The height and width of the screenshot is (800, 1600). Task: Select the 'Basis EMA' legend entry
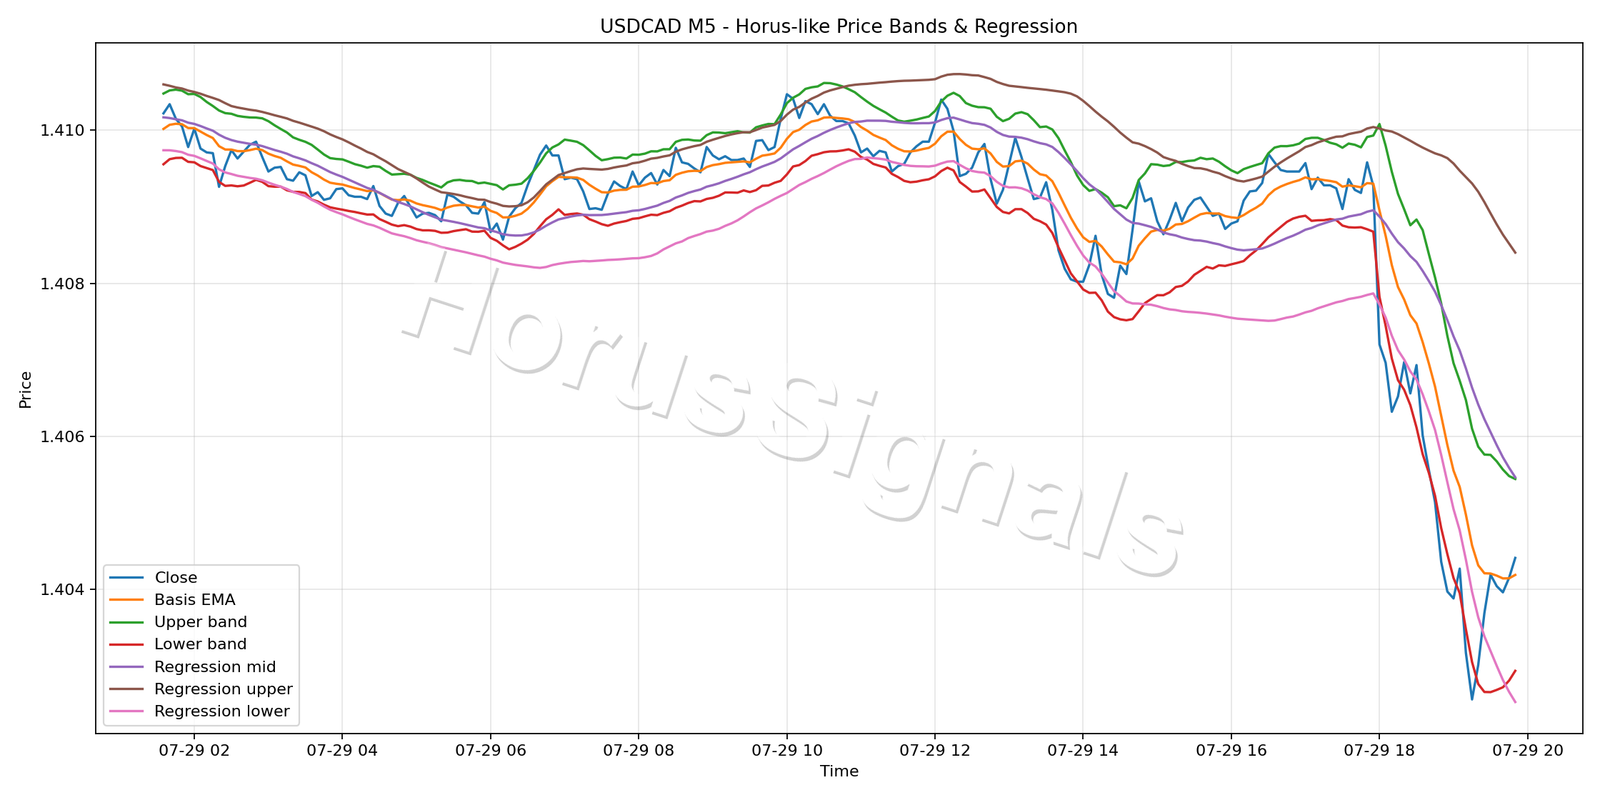point(173,600)
